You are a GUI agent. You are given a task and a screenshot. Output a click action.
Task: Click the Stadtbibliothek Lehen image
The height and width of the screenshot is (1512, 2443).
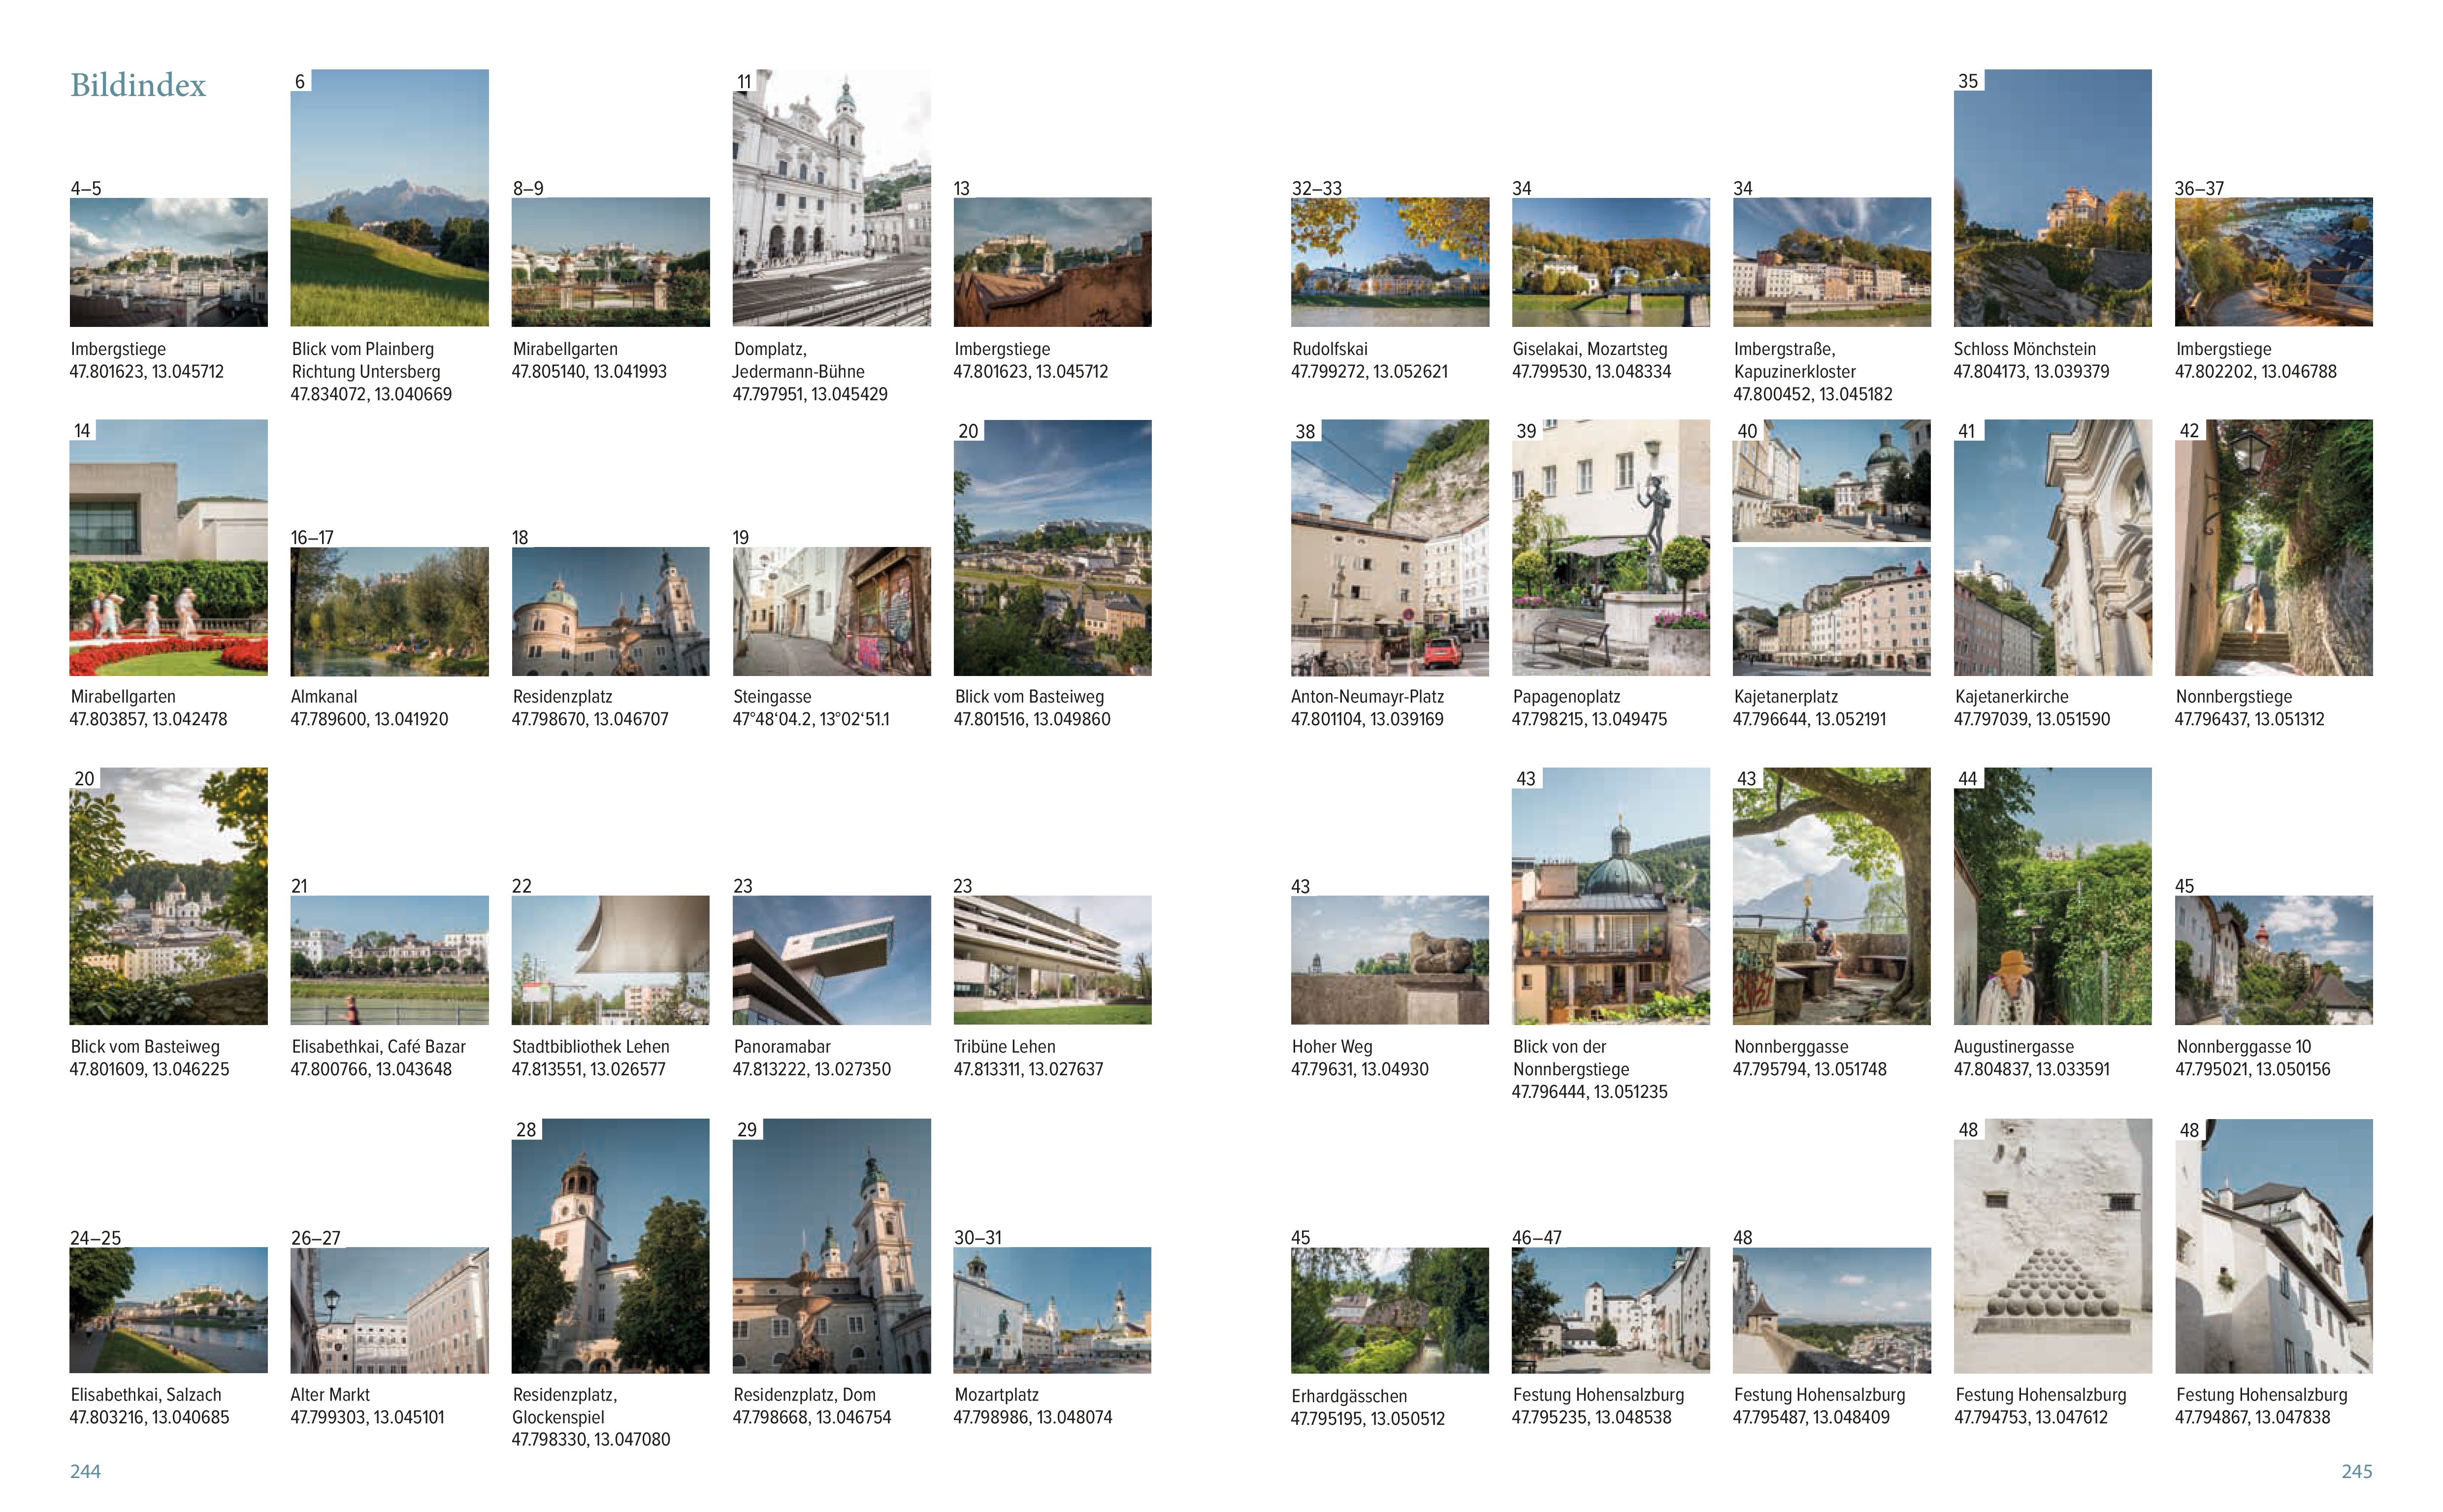[610, 960]
